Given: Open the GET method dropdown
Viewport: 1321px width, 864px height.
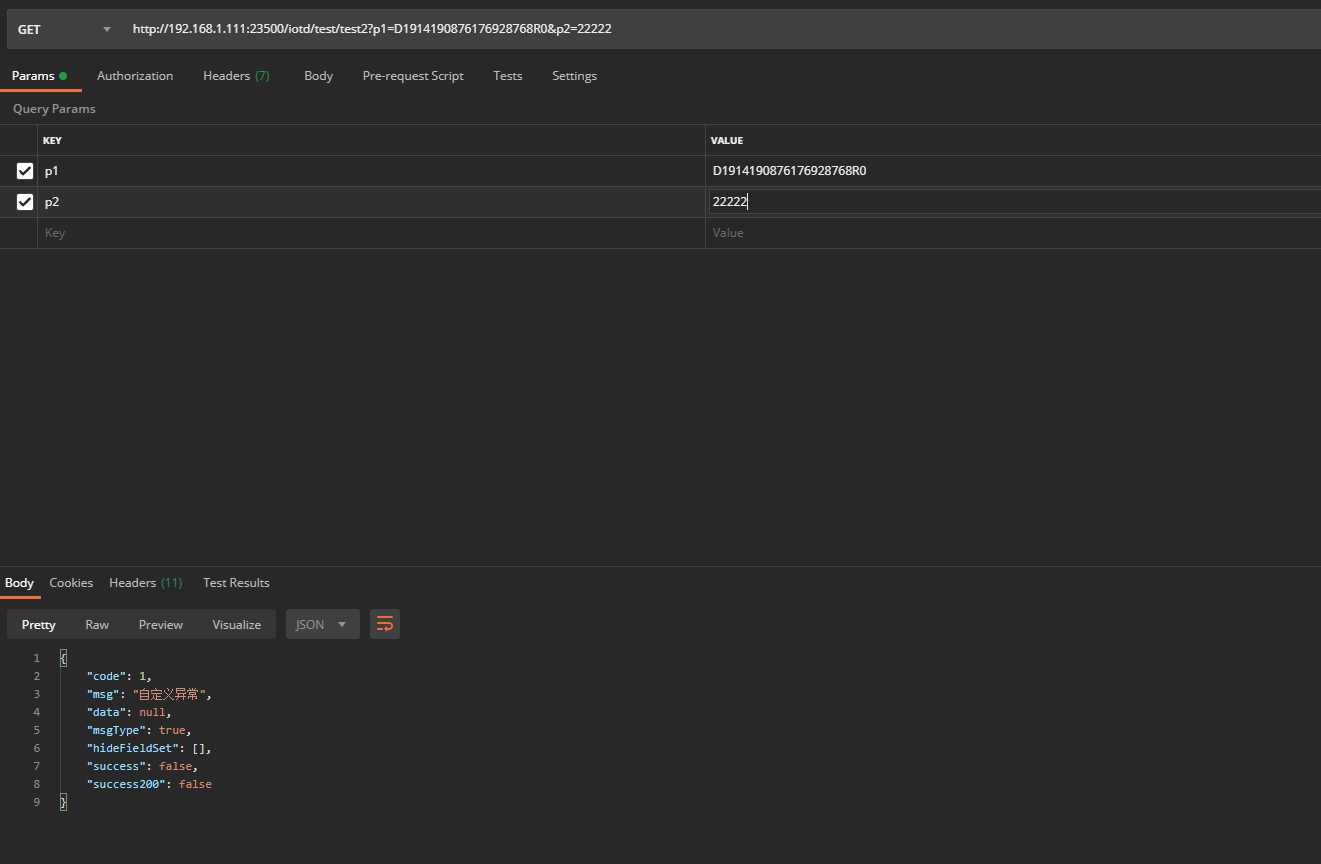Looking at the screenshot, I should pos(64,29).
